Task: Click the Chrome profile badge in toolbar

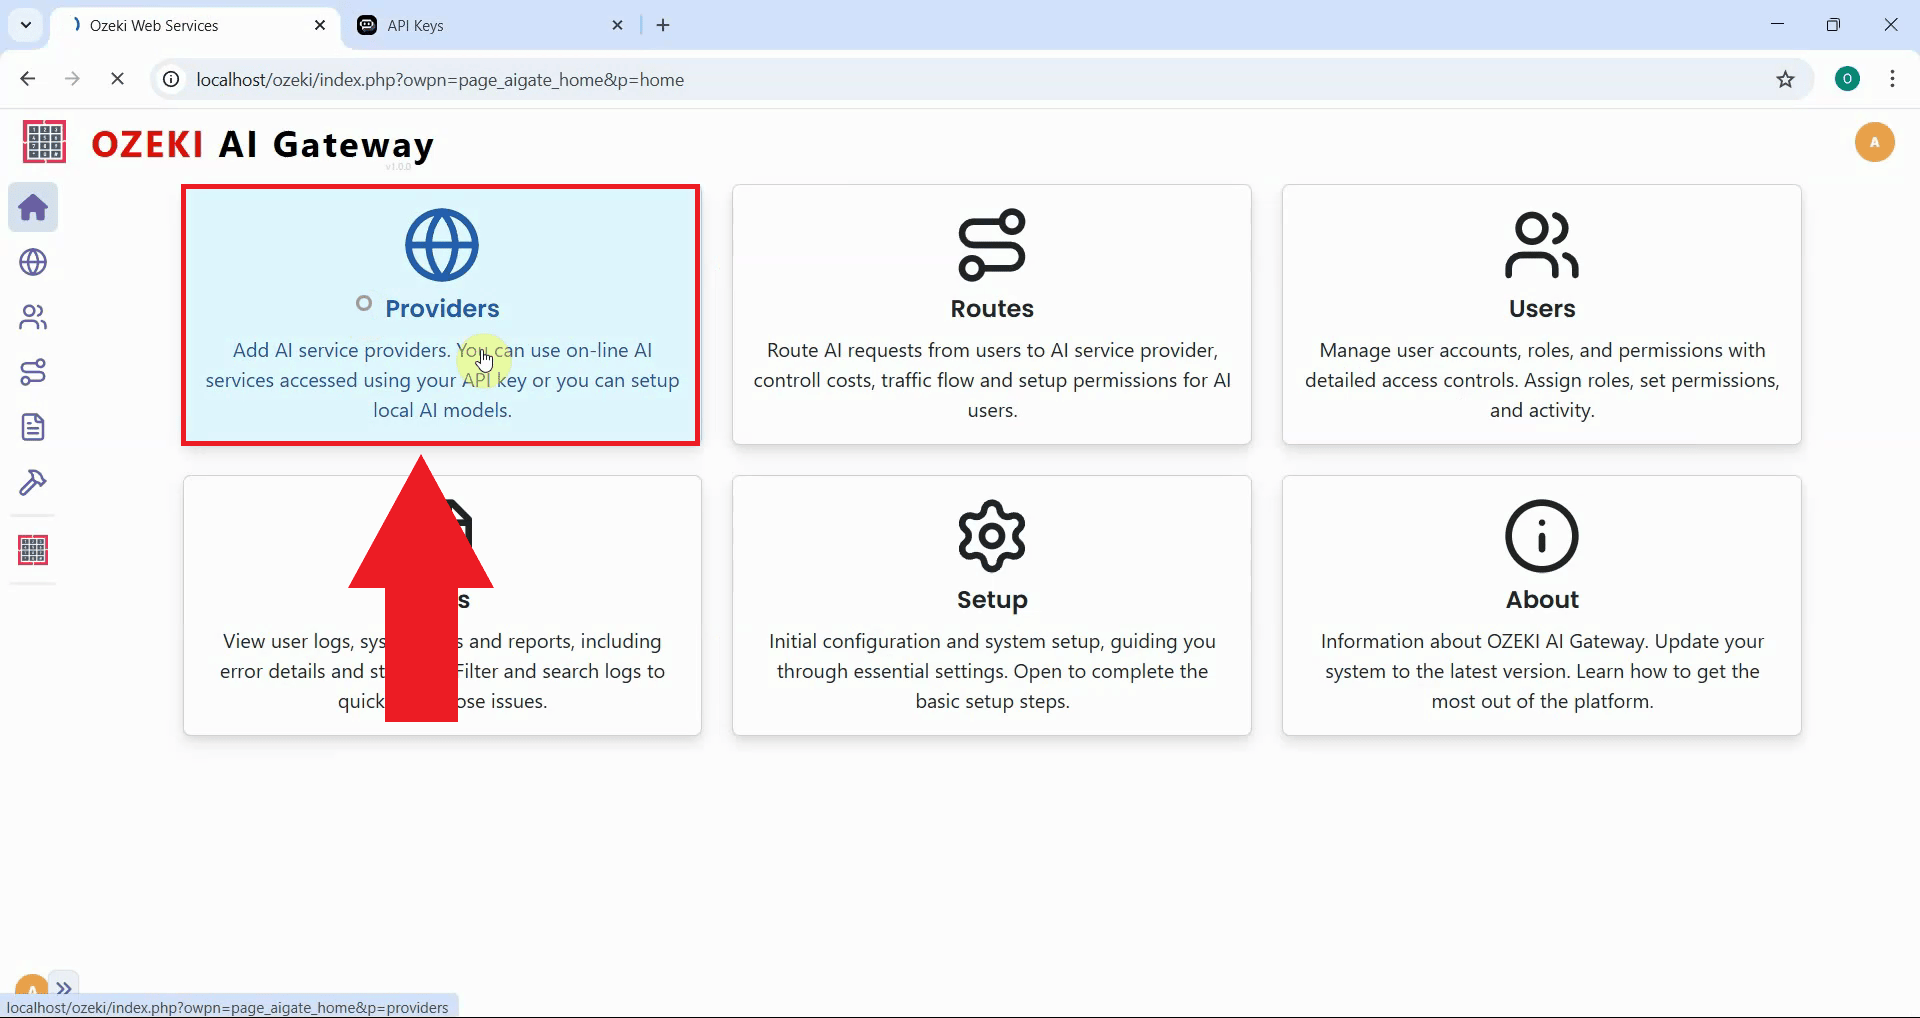Action: [x=1847, y=78]
